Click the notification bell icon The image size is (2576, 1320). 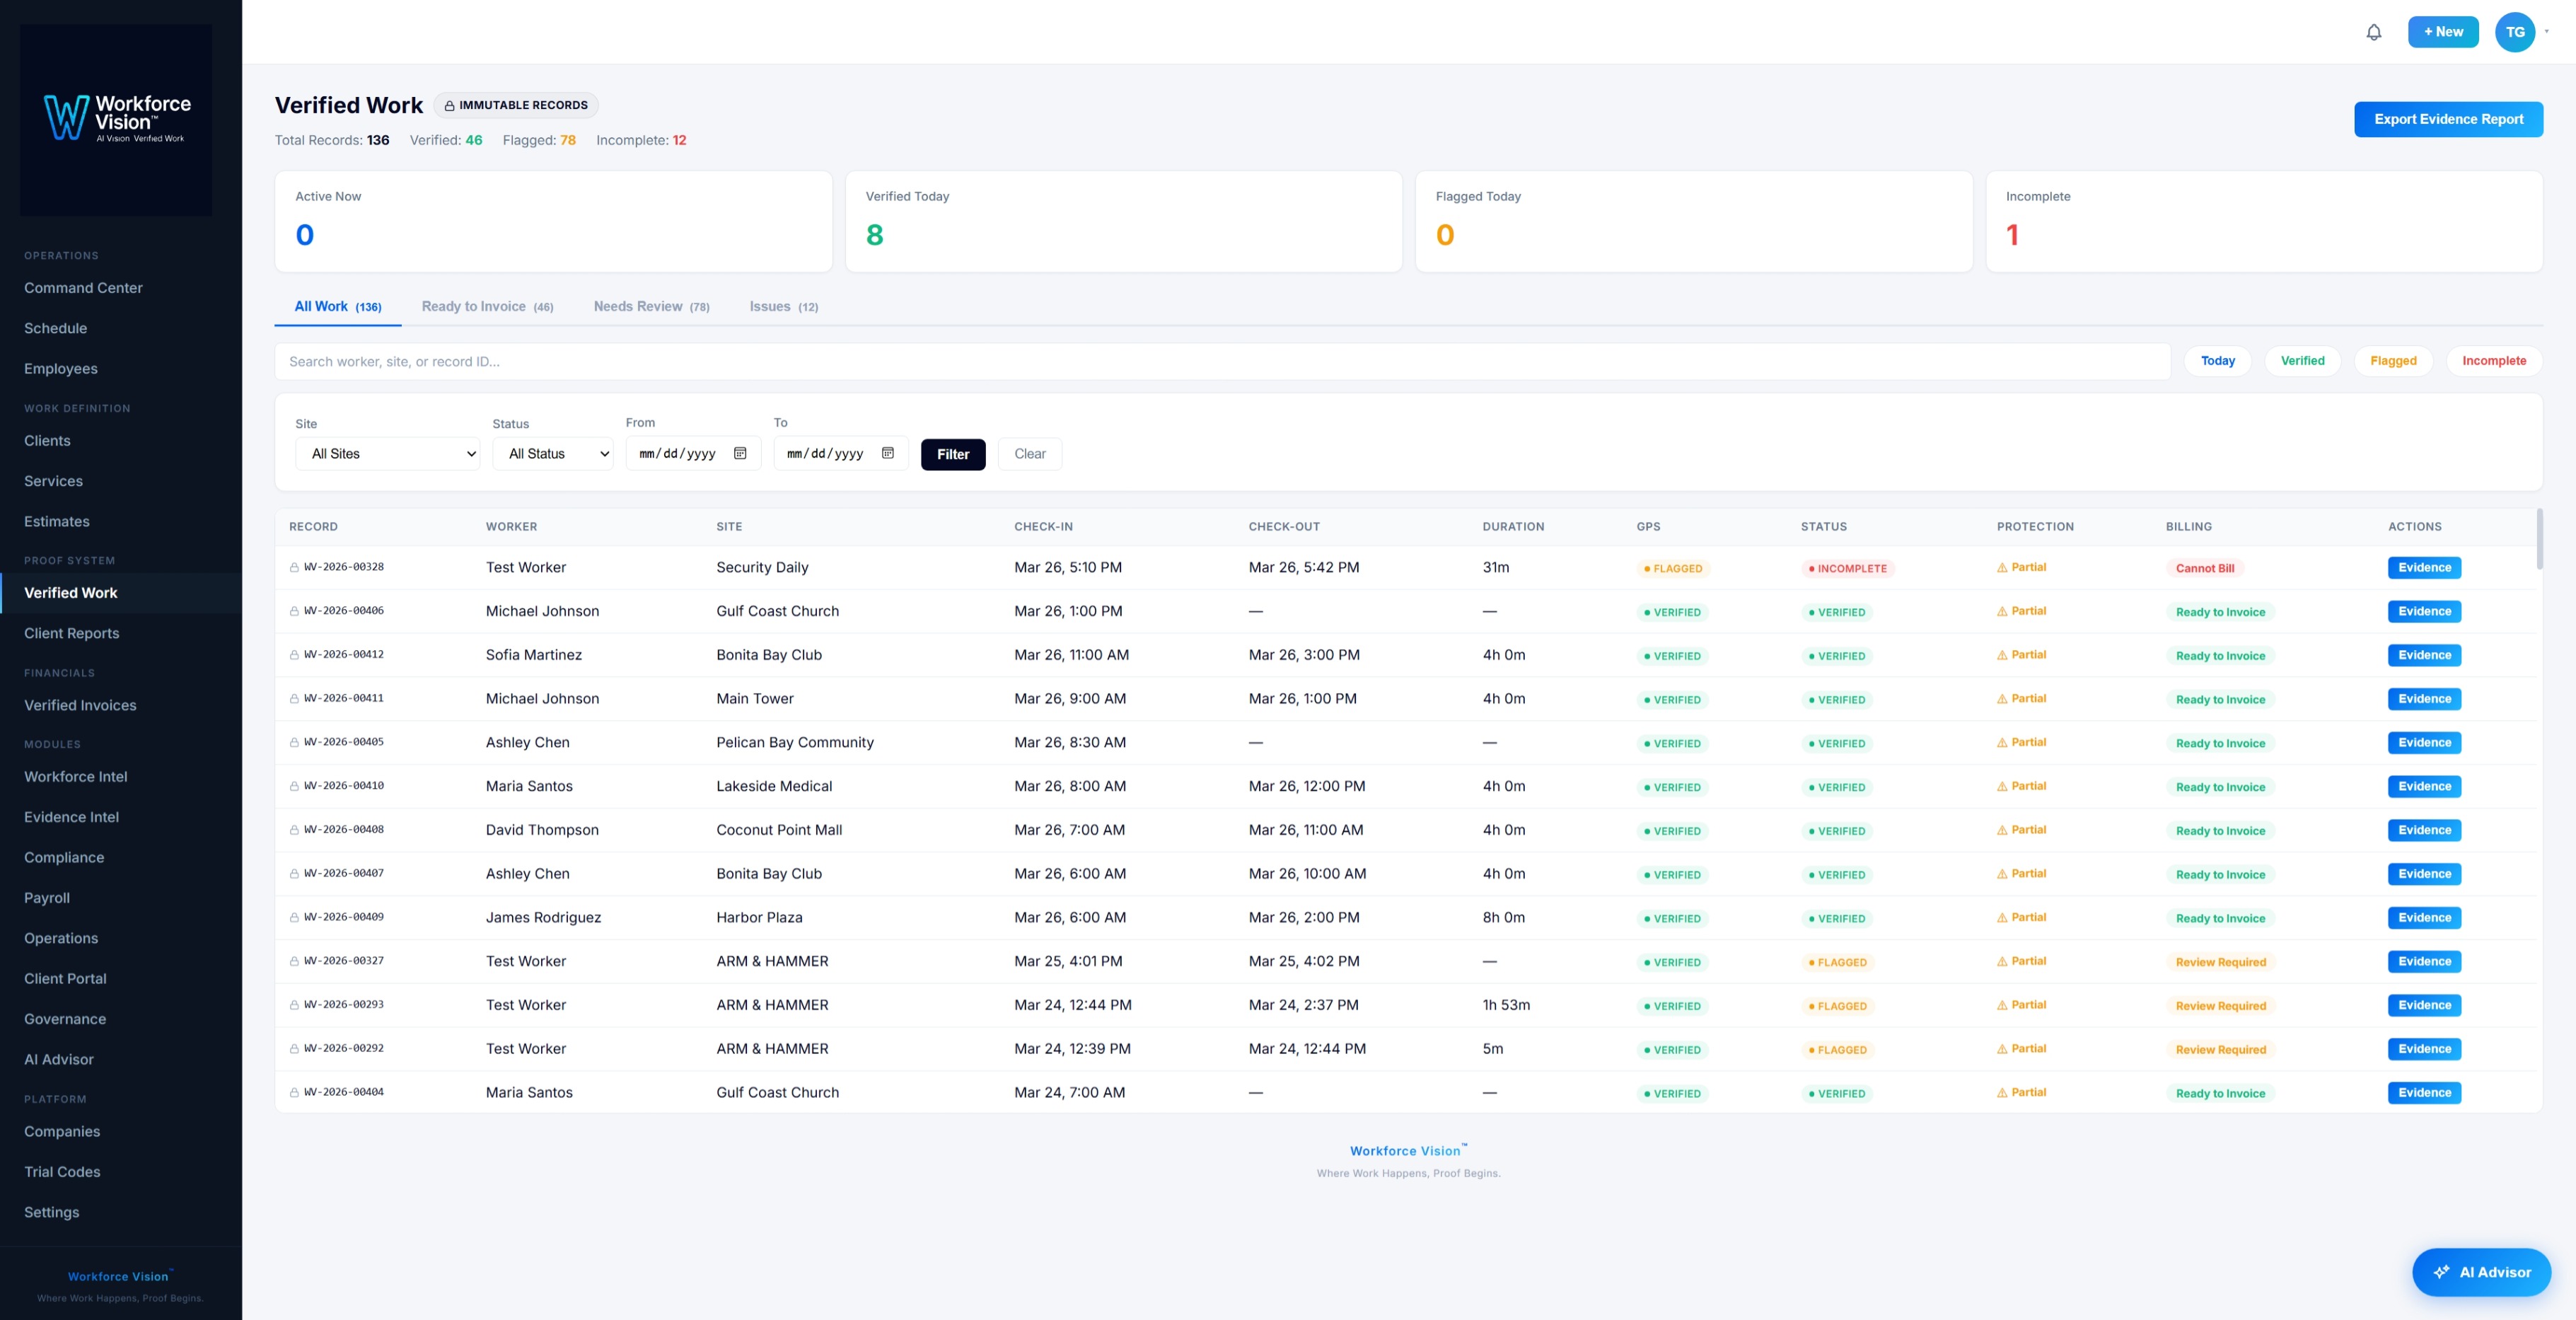coord(2373,32)
